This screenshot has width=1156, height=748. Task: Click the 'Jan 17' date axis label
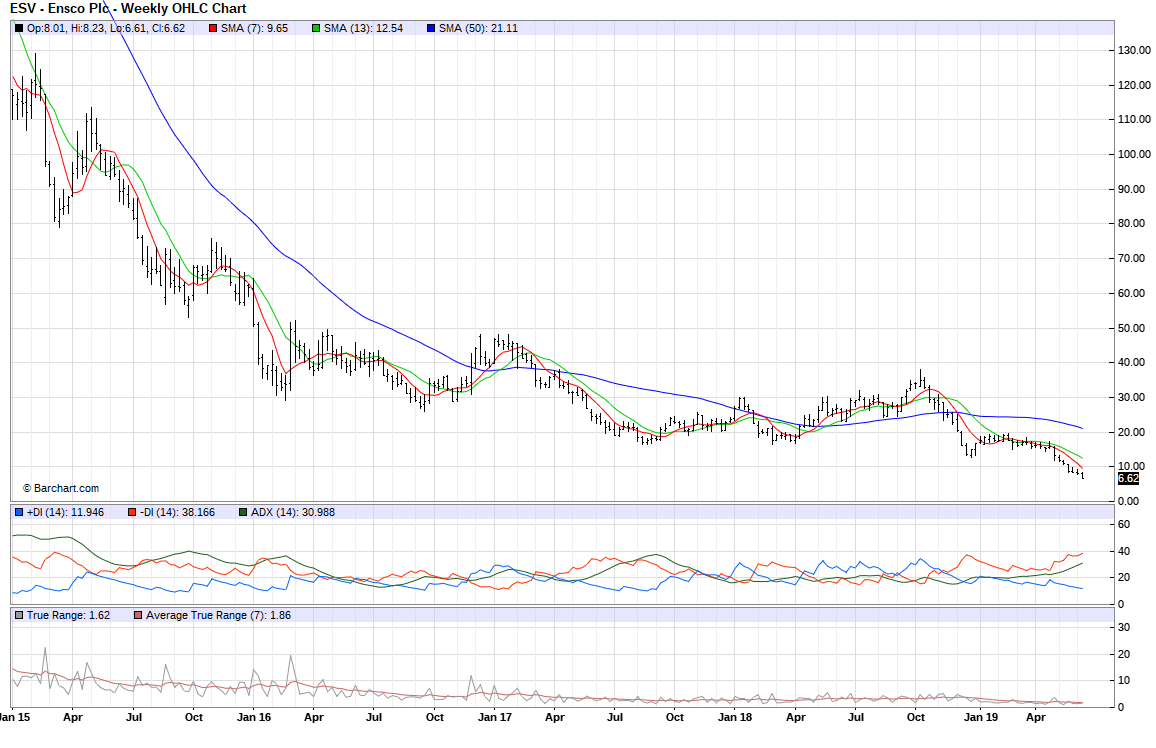[x=495, y=717]
